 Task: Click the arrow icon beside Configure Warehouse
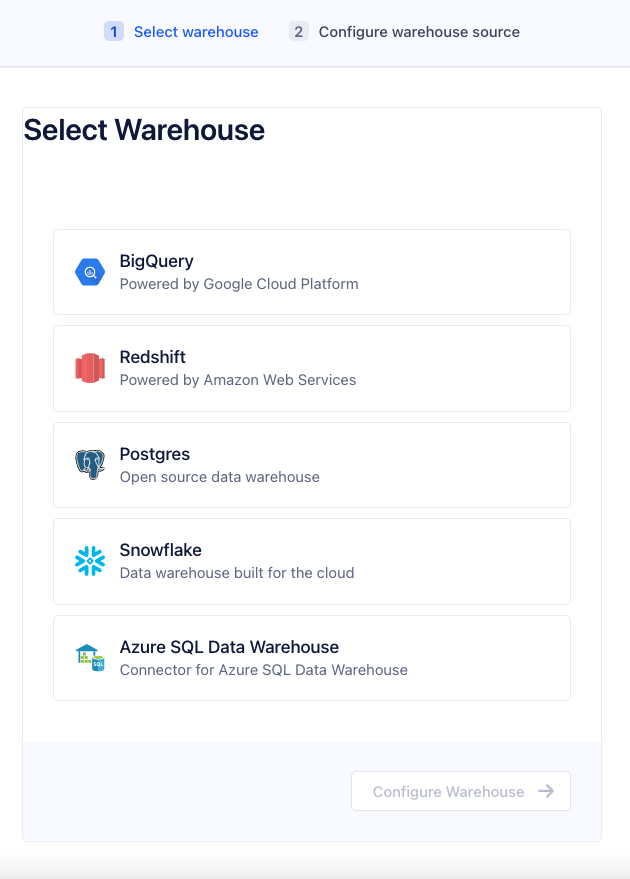point(546,791)
